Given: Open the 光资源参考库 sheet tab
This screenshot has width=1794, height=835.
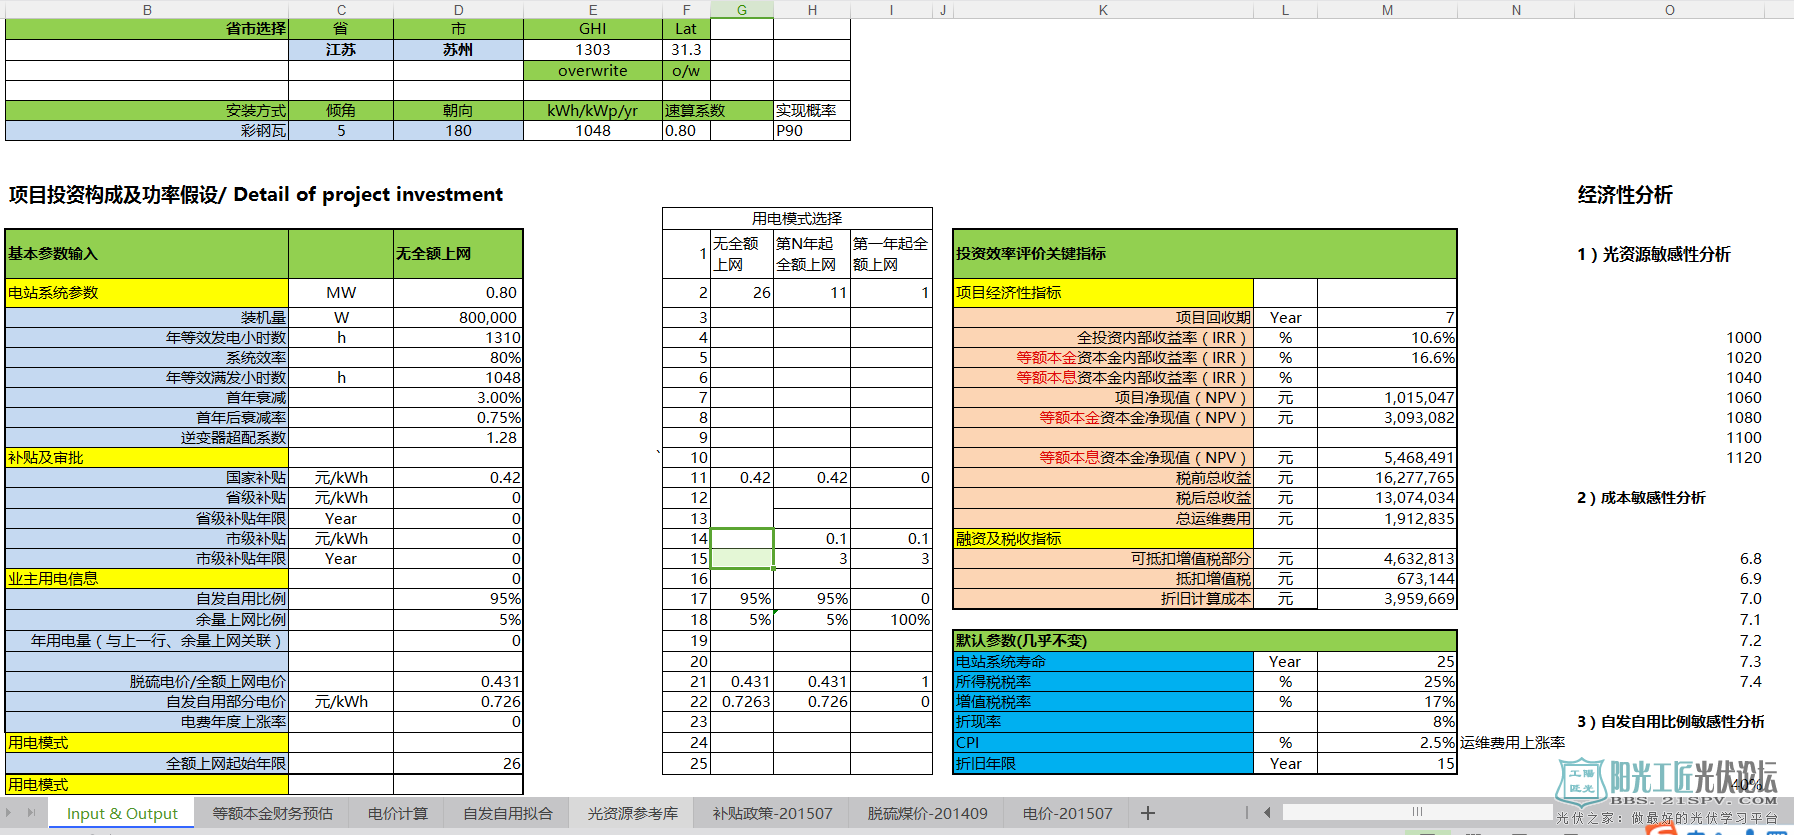Looking at the screenshot, I should coord(633,813).
